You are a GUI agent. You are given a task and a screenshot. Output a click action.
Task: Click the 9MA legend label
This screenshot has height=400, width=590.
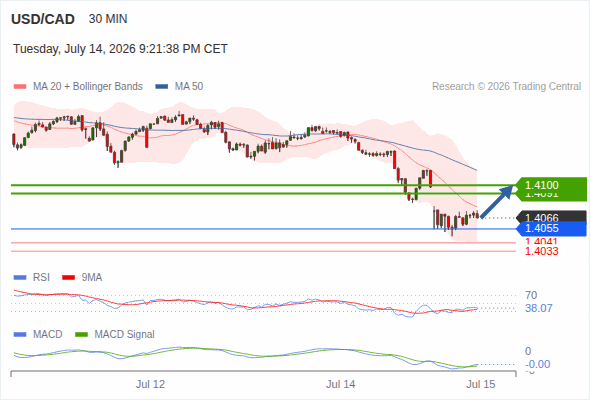tap(92, 278)
